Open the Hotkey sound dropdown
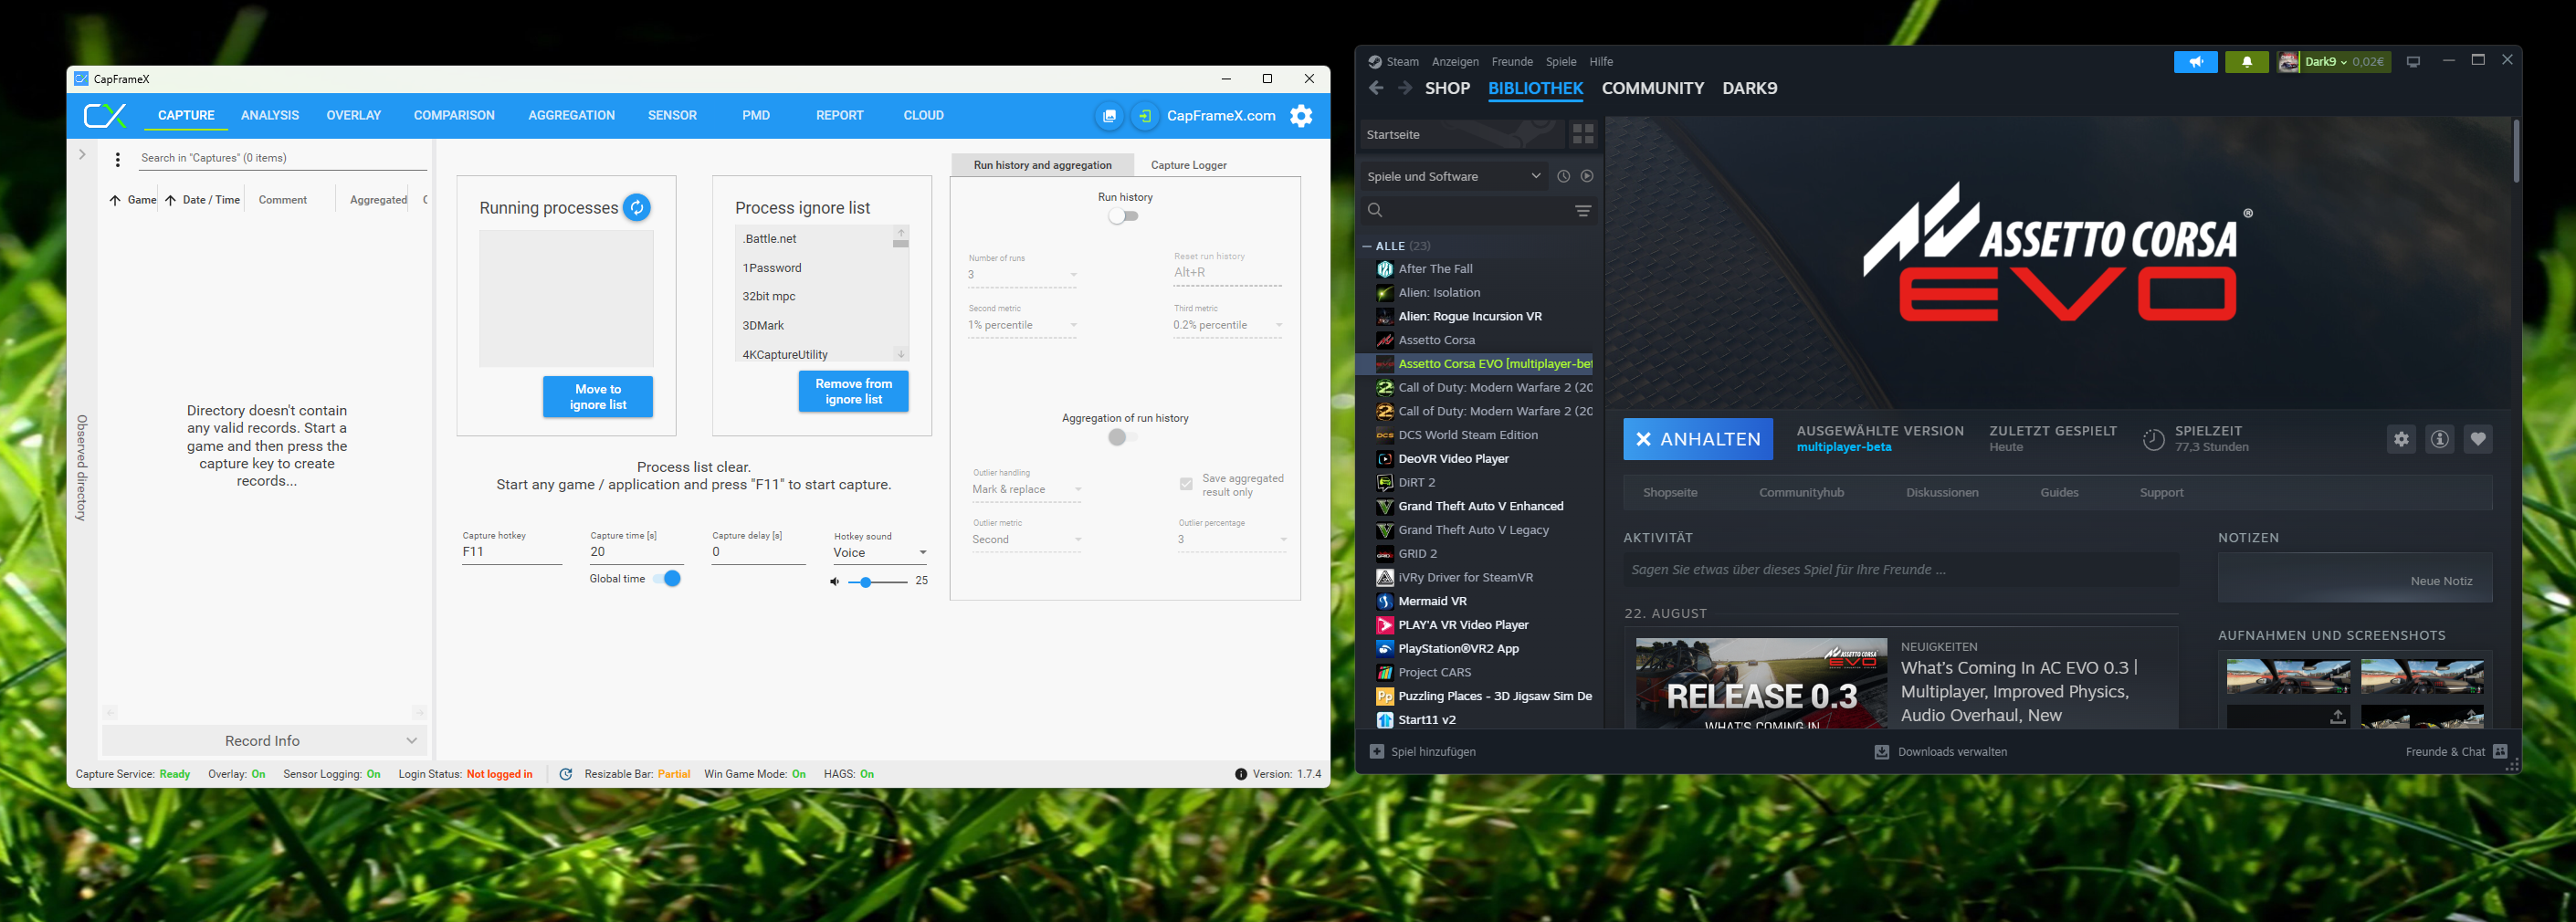This screenshot has height=922, width=2576. [880, 553]
